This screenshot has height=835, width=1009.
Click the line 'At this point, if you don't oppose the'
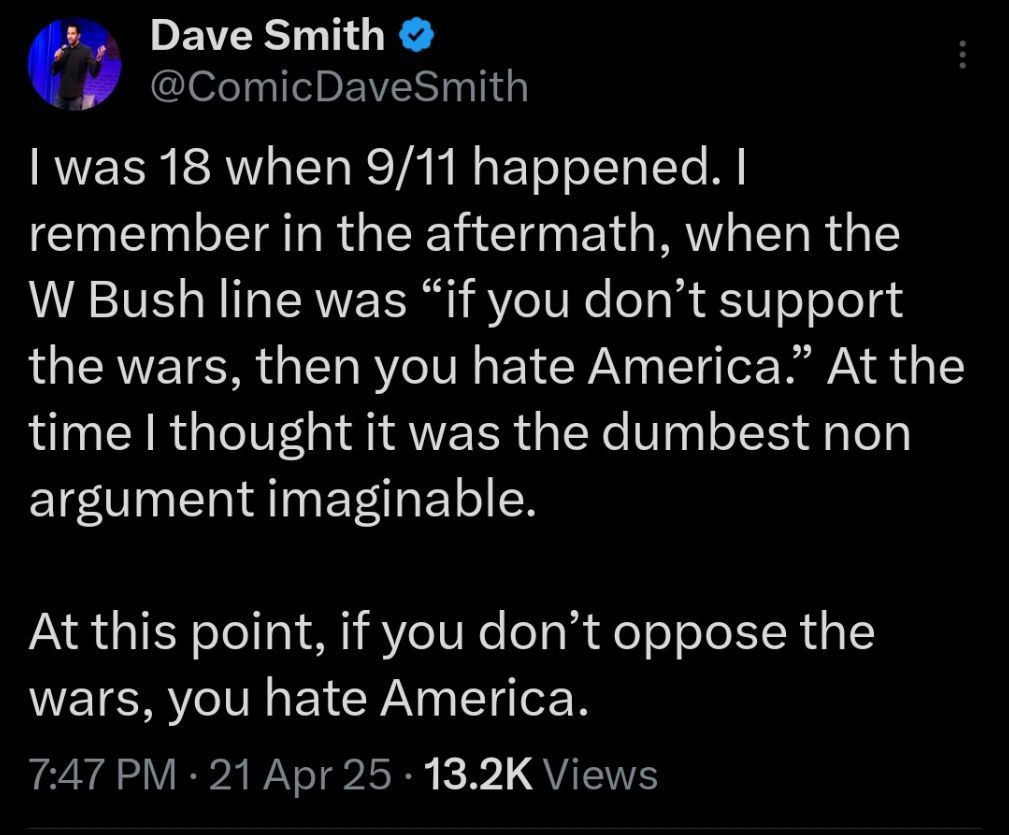pyautogui.click(x=452, y=633)
